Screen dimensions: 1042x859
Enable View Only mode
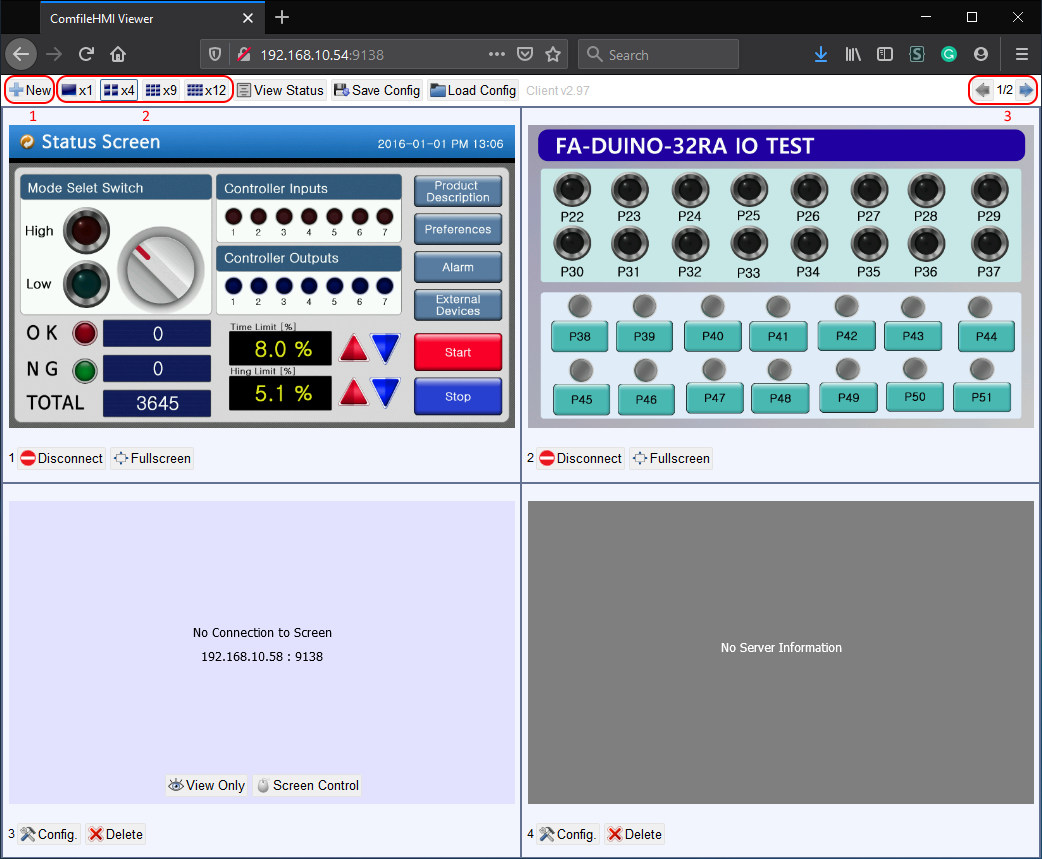pos(207,785)
